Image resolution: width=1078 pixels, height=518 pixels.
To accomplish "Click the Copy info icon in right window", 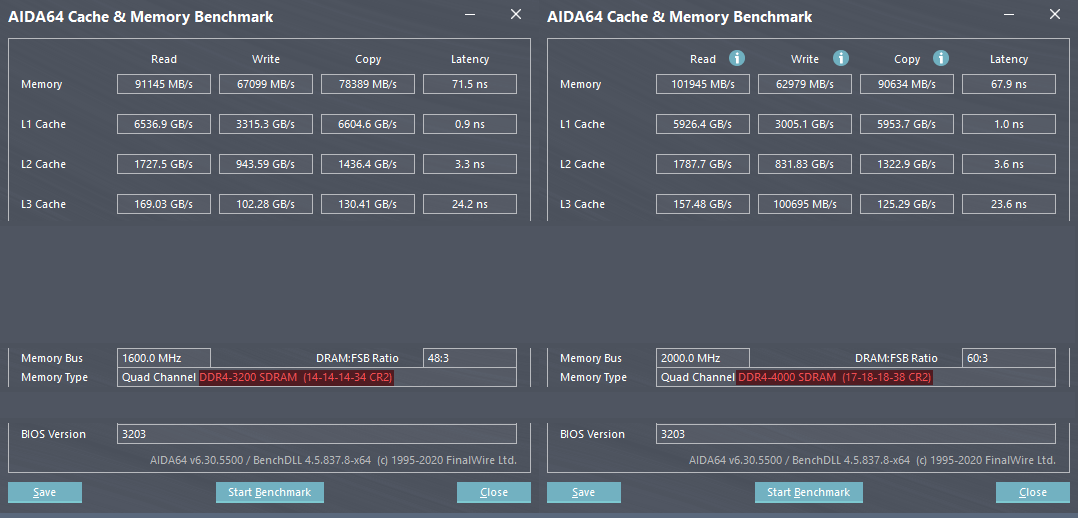I will click(940, 58).
